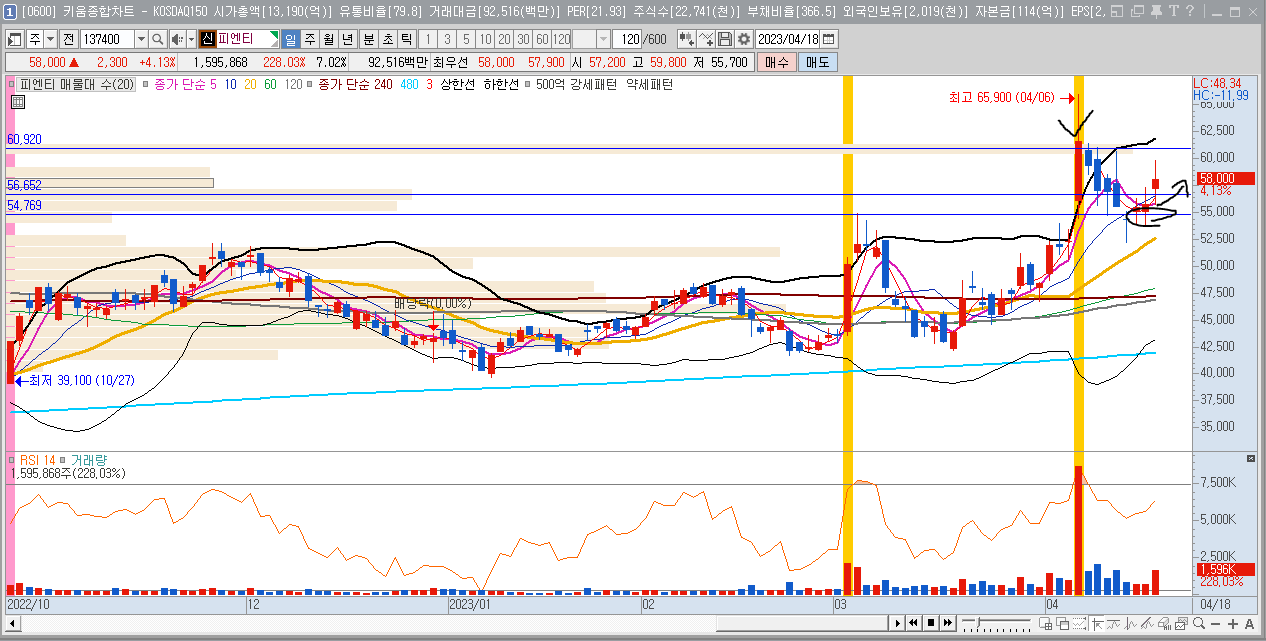The width and height of the screenshot is (1266, 641).
Task: Click the date field 2023/04/18
Action: tap(787, 39)
